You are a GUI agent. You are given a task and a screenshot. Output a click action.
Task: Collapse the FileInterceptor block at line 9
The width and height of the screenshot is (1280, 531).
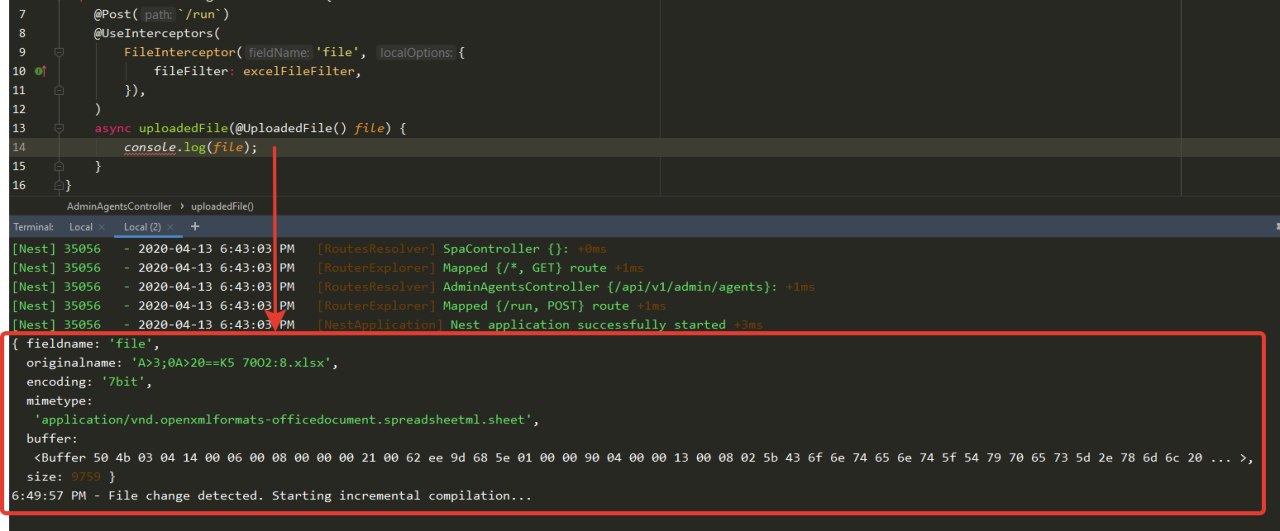(60, 52)
